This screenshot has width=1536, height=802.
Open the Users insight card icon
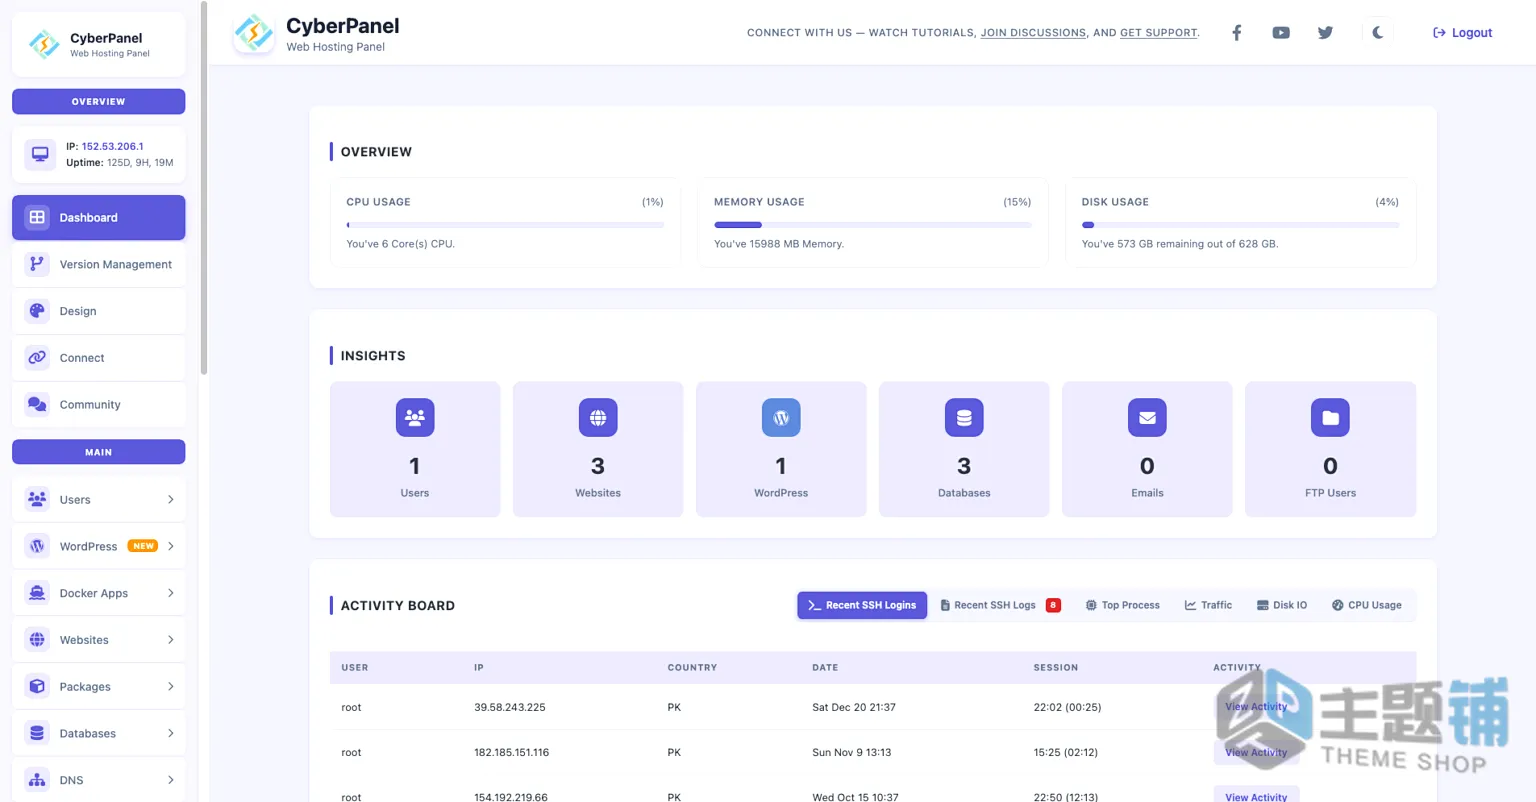pyautogui.click(x=415, y=418)
